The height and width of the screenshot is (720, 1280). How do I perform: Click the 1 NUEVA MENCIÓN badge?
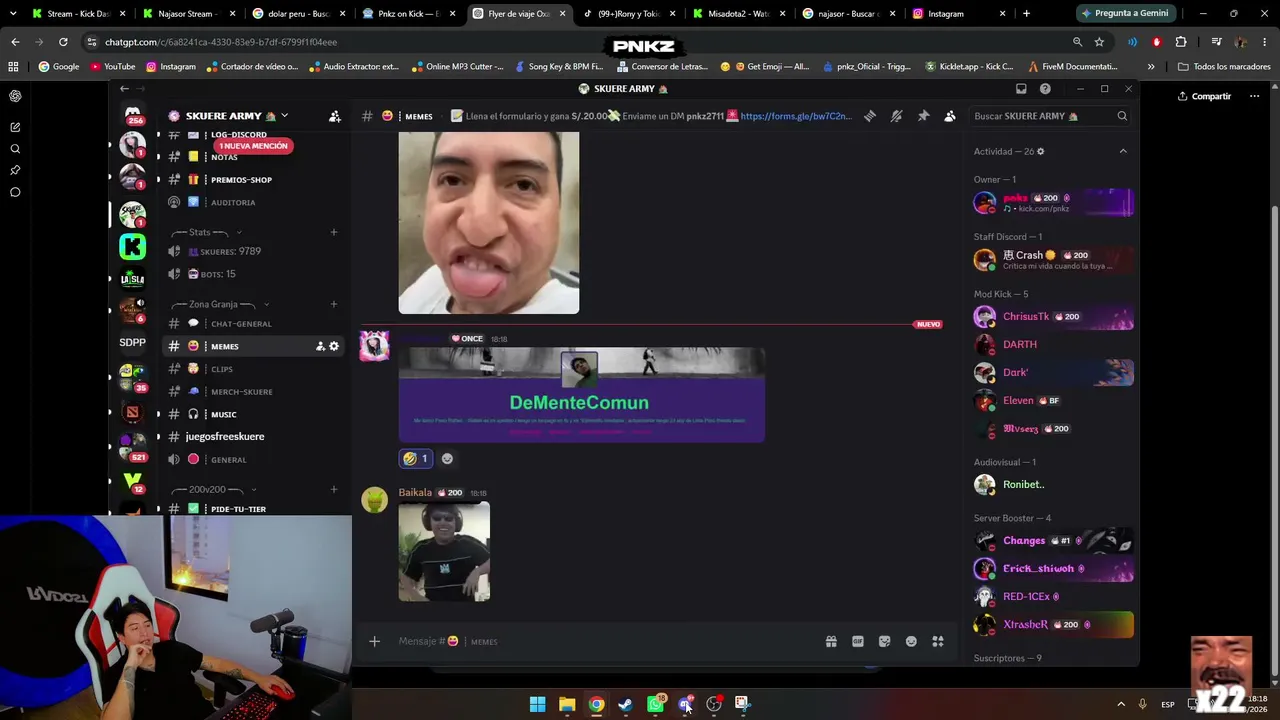(x=253, y=146)
